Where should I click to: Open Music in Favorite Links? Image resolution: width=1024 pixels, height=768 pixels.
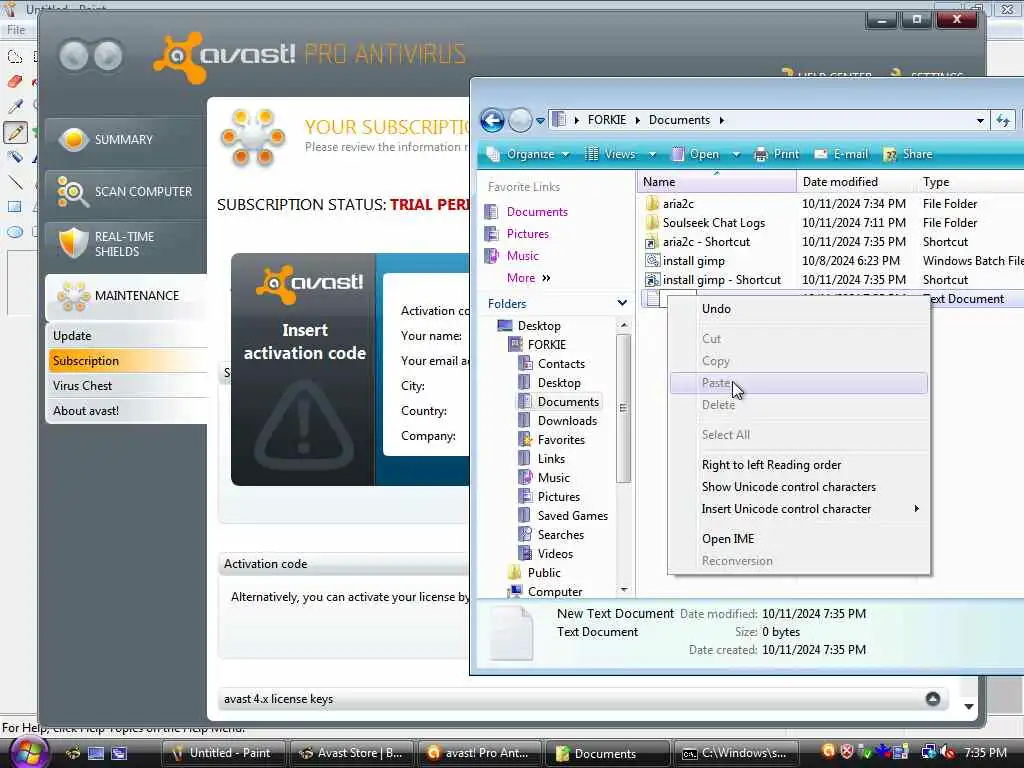(x=512, y=256)
